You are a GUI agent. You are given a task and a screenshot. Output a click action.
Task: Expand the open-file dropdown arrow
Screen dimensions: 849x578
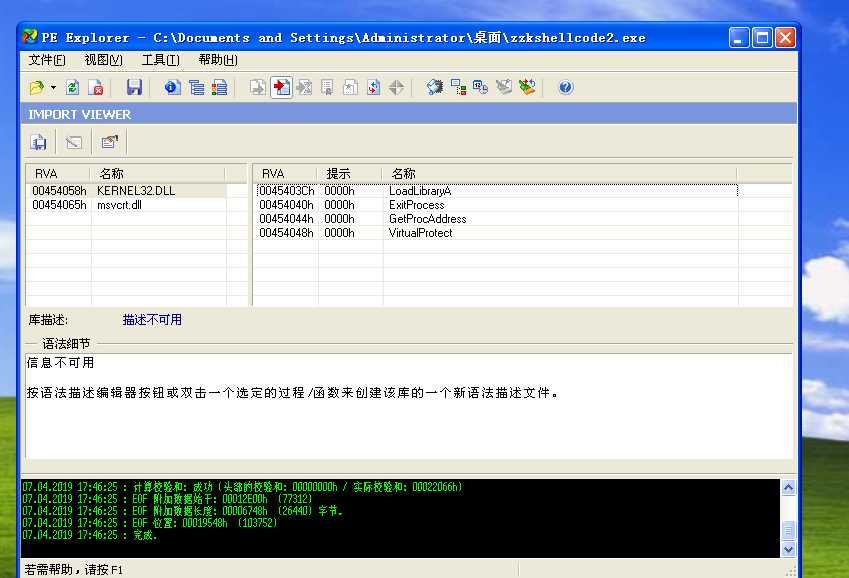coord(53,87)
